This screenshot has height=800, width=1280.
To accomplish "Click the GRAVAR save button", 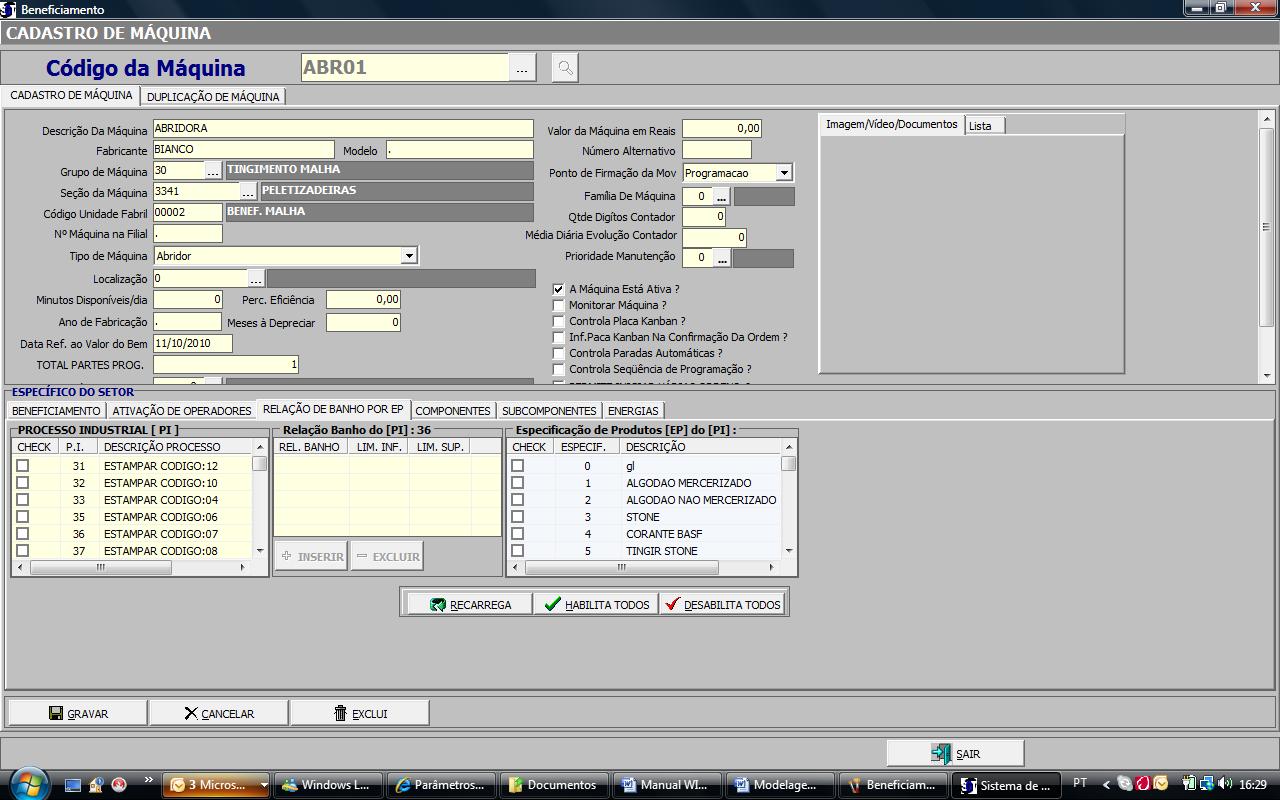I will pos(78,713).
